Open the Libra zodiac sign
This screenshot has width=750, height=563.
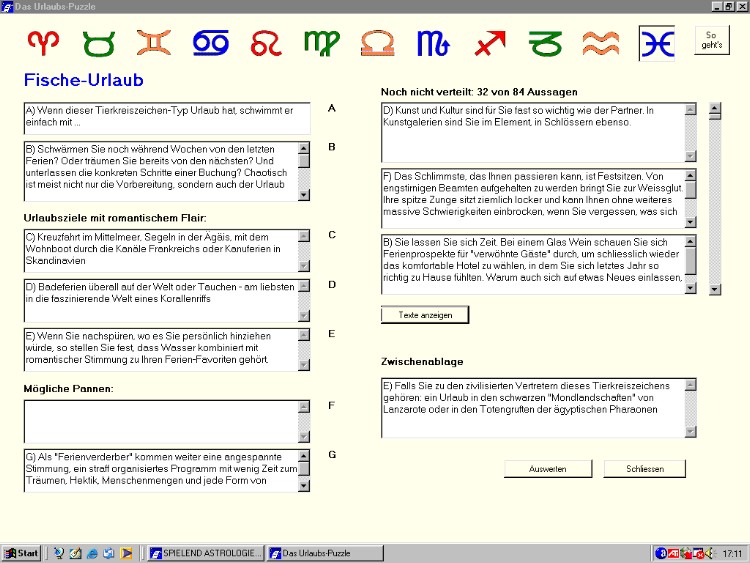coord(378,43)
